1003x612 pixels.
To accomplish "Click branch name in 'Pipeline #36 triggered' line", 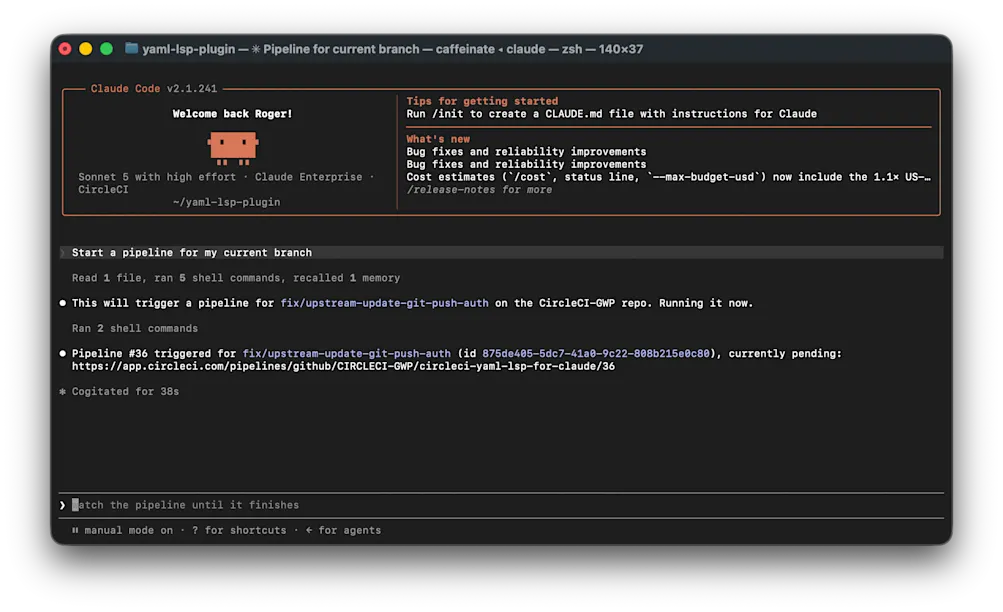I will coord(347,354).
